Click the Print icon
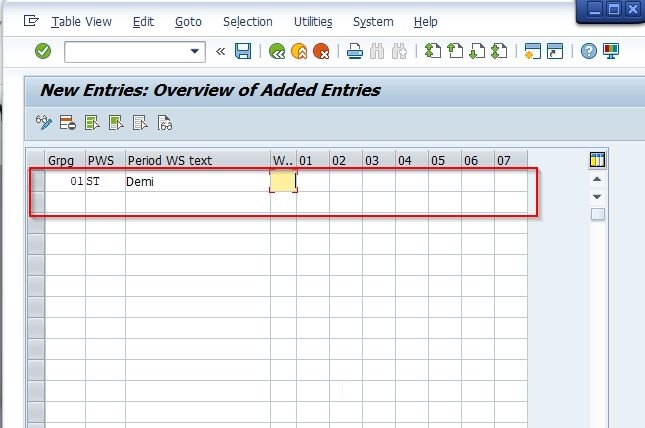The height and width of the screenshot is (428, 645). coord(355,51)
